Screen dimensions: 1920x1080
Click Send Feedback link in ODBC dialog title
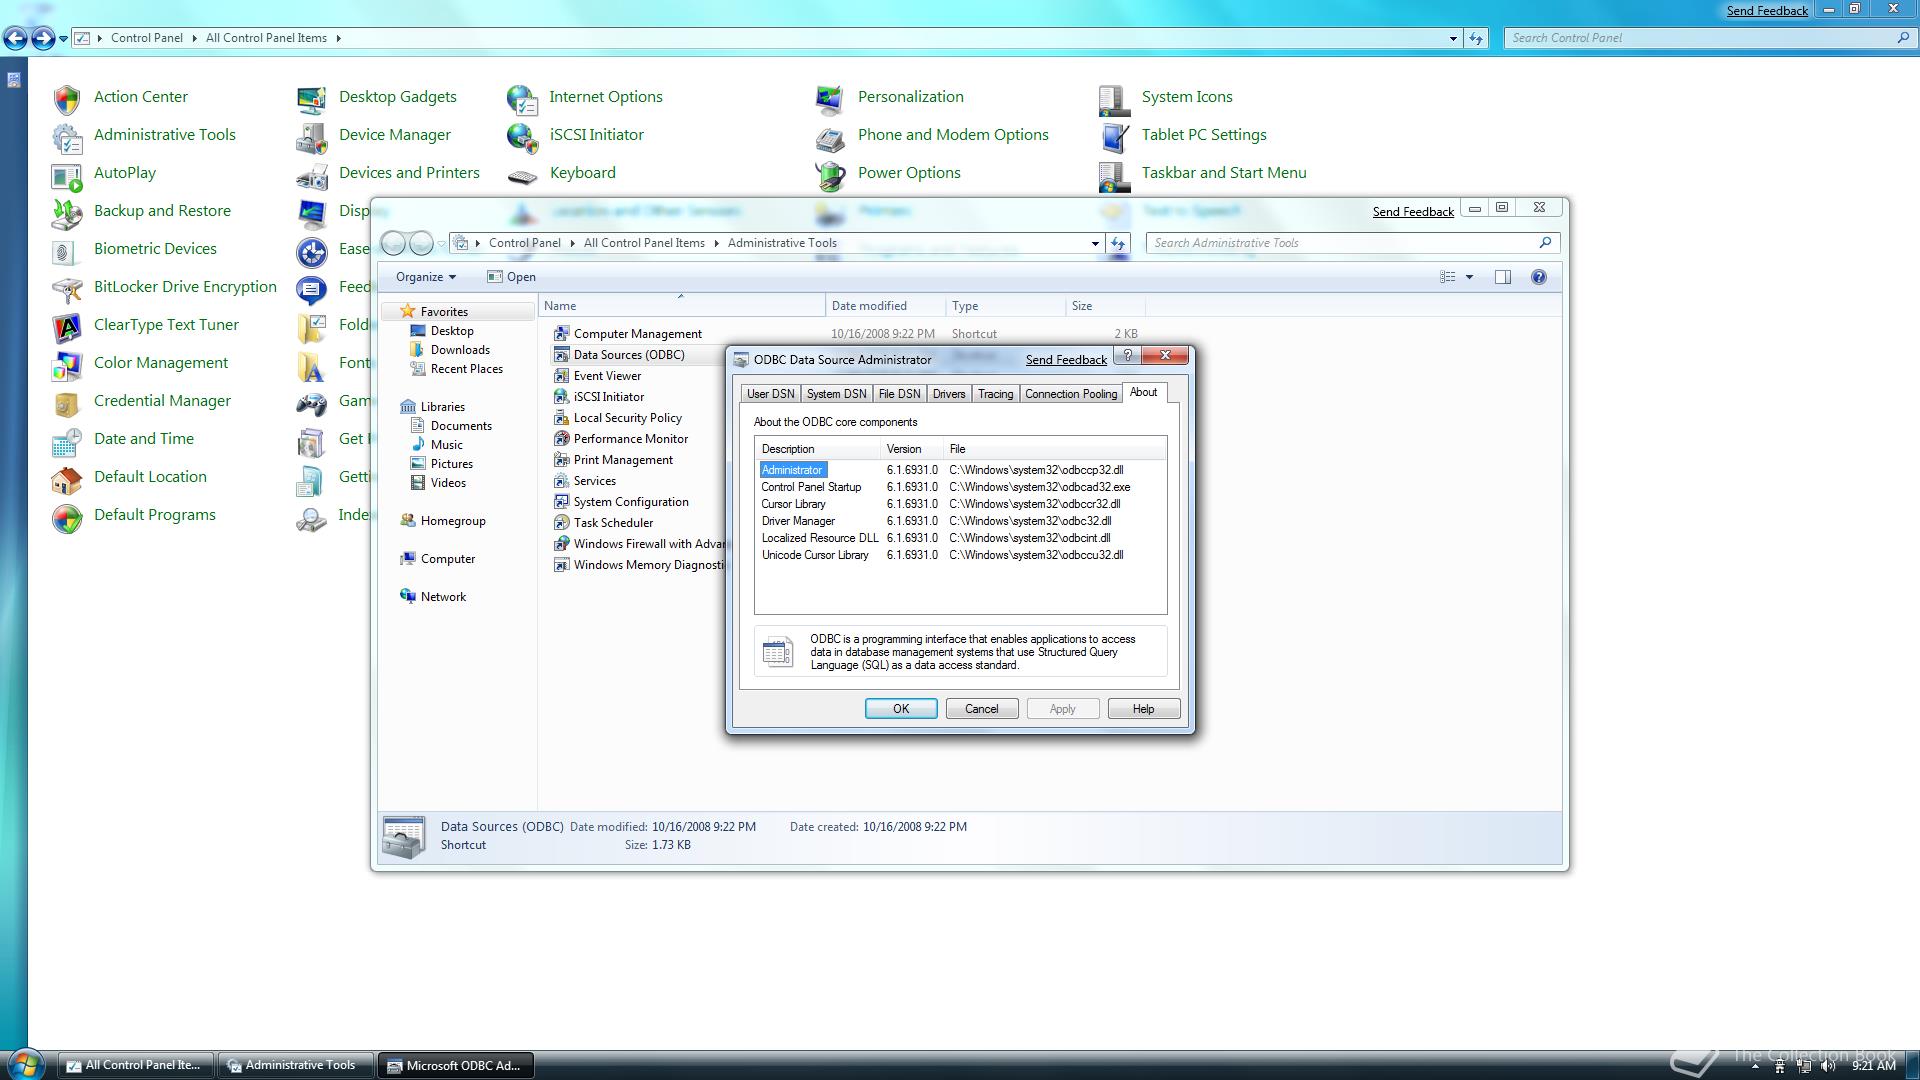pyautogui.click(x=1066, y=360)
